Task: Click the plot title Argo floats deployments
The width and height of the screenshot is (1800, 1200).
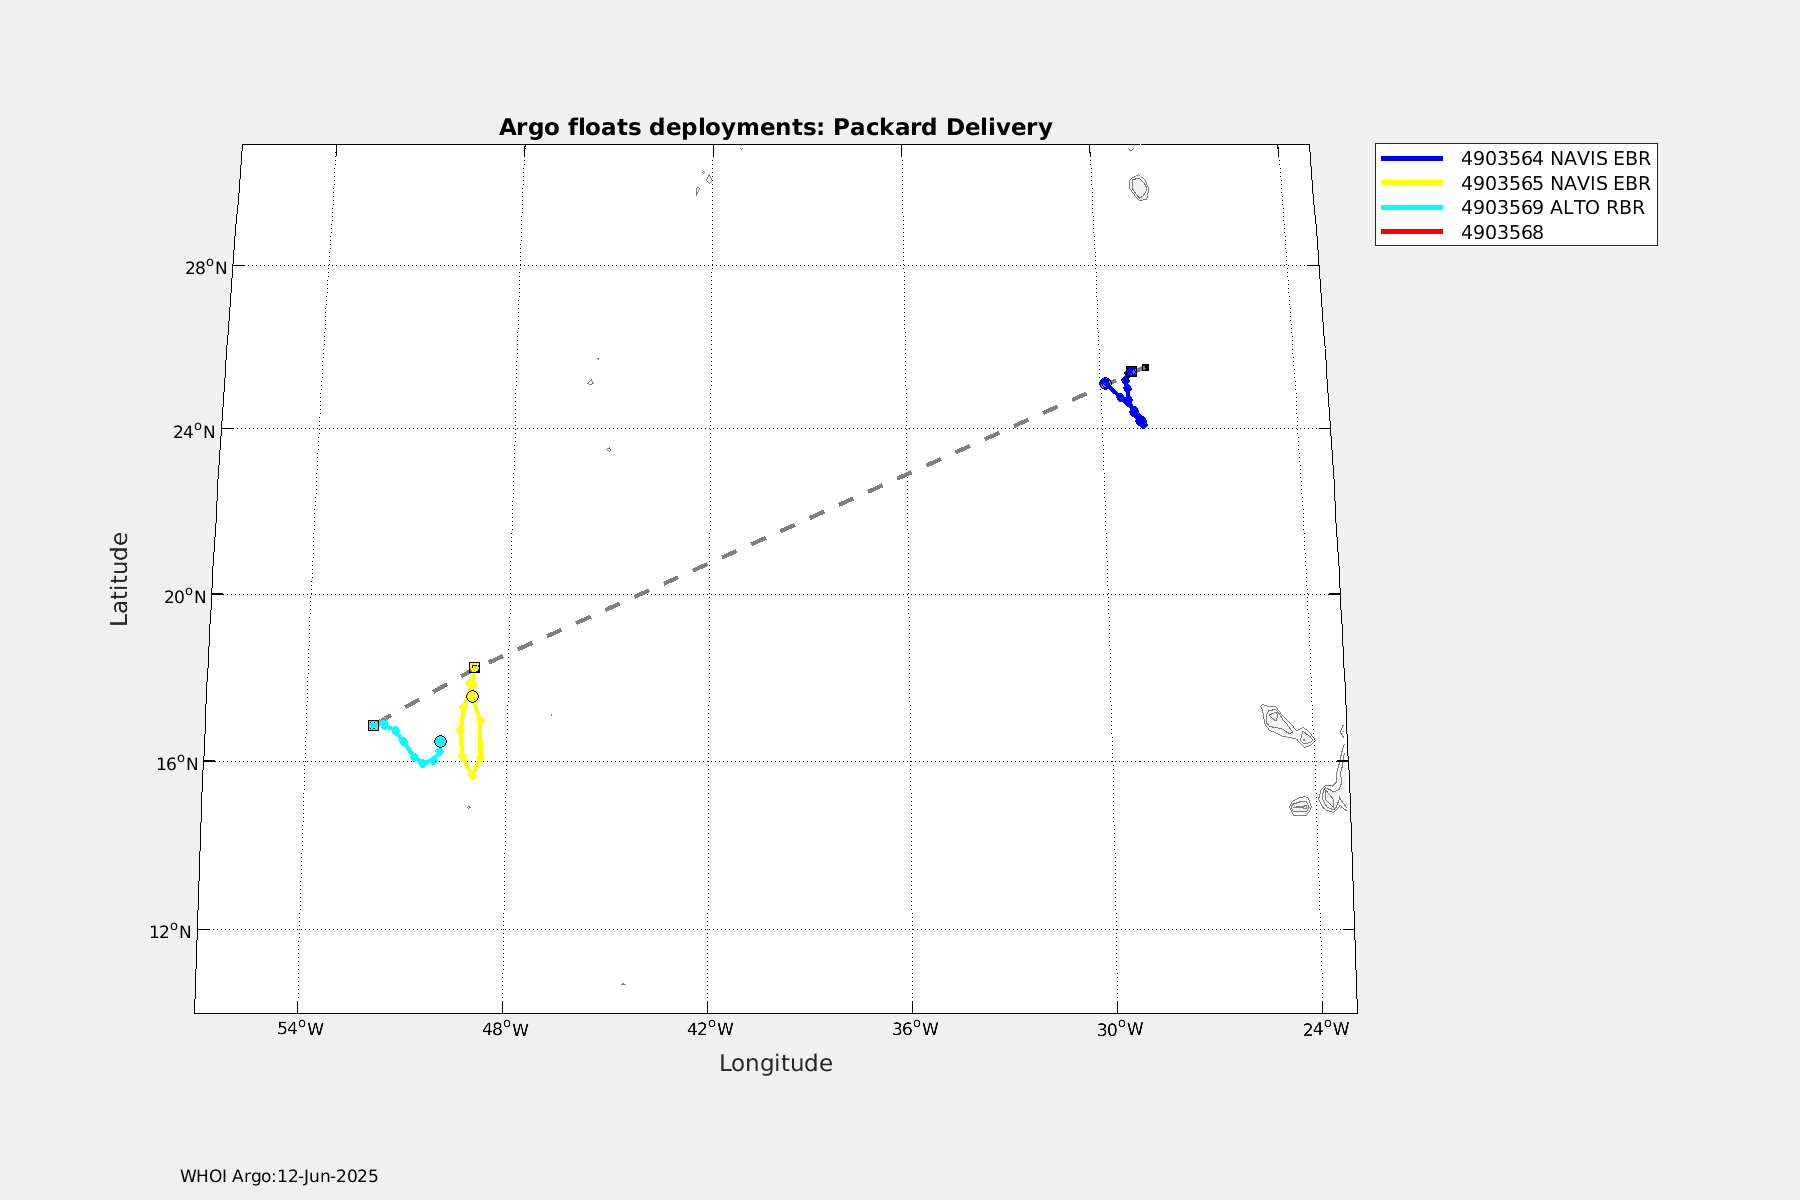Action: point(775,127)
